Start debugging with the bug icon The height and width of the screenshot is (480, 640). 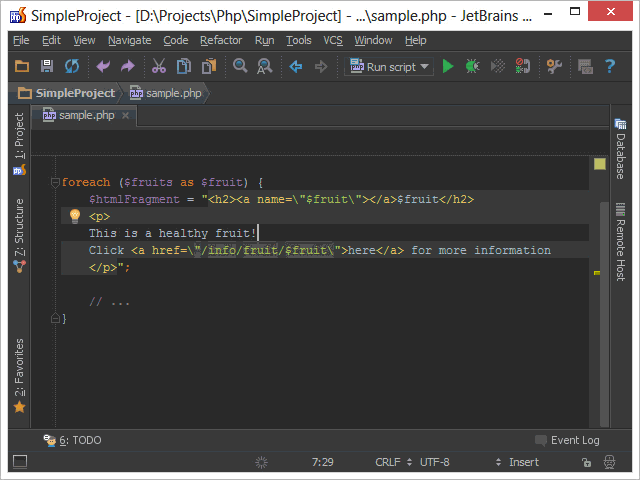coord(472,67)
